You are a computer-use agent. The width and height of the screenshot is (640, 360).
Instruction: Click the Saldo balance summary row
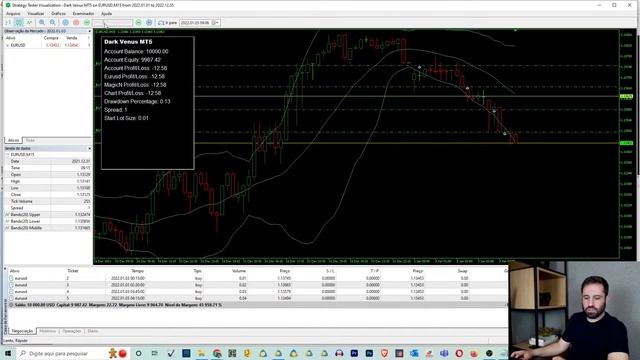pyautogui.click(x=257, y=305)
